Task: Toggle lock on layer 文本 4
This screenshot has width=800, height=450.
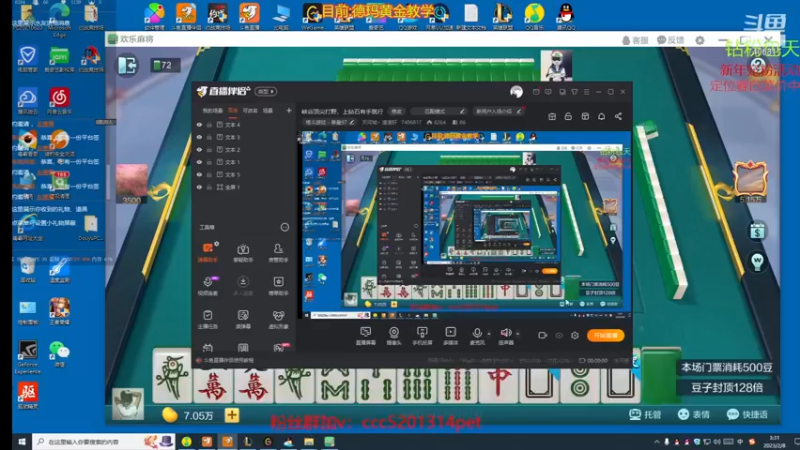Action: click(x=209, y=124)
